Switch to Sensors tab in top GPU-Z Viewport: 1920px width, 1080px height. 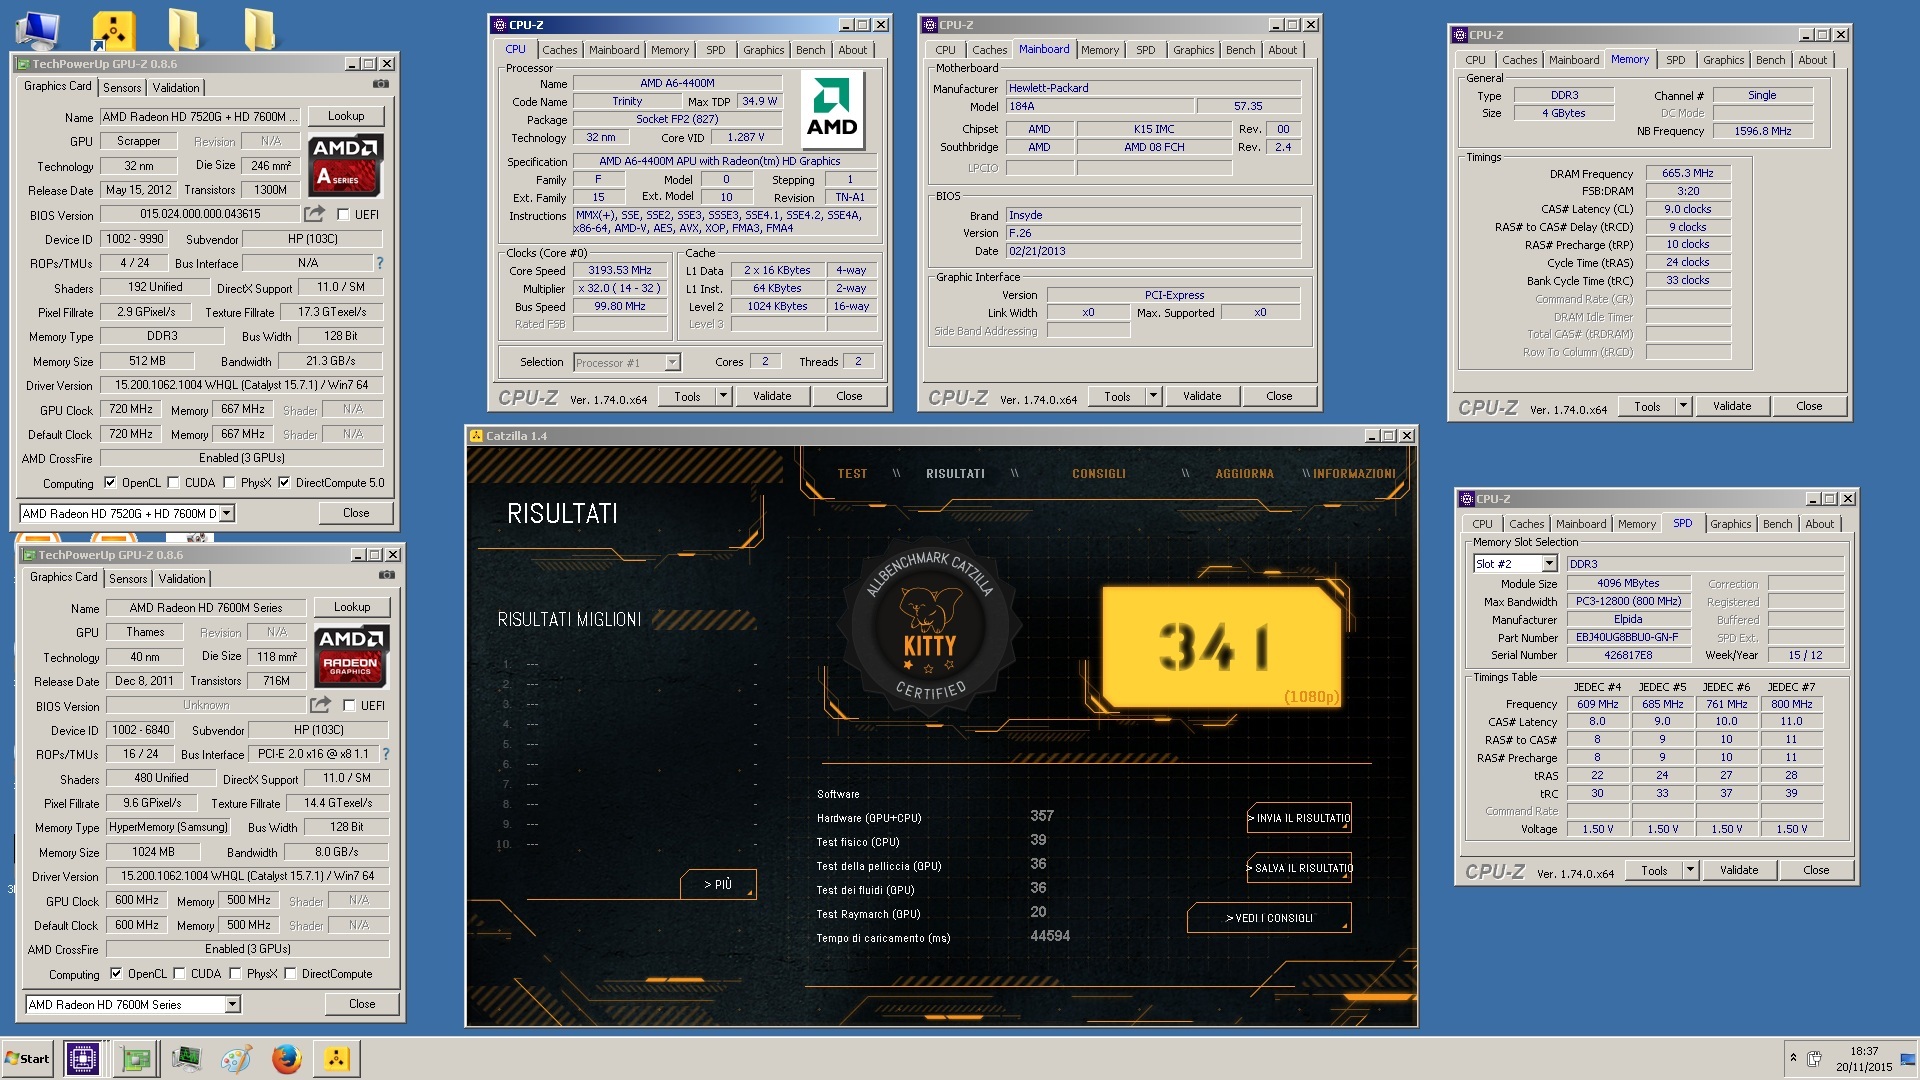122,88
